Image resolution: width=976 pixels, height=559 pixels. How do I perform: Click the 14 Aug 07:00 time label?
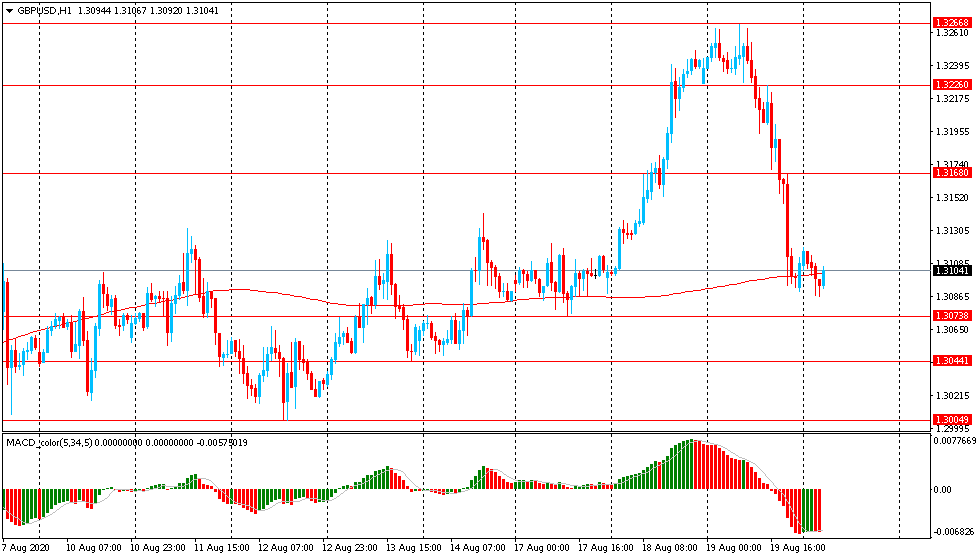click(478, 548)
